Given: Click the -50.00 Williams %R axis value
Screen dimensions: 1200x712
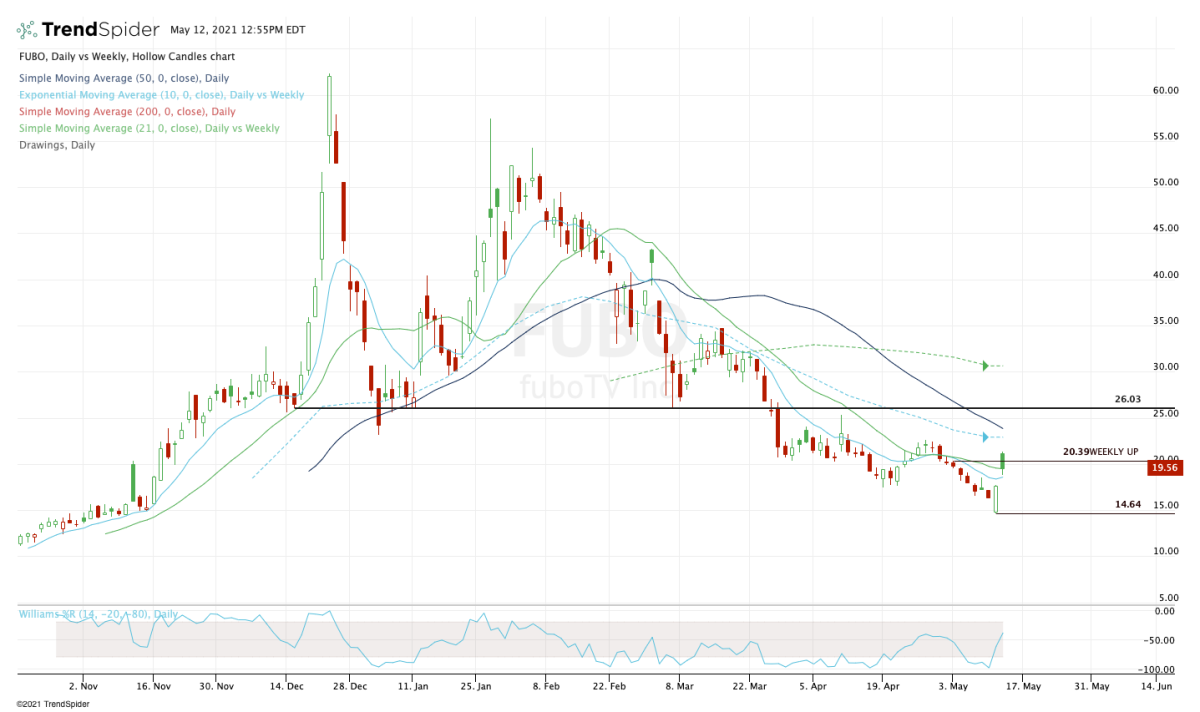Looking at the screenshot, I should click(x=1161, y=640).
